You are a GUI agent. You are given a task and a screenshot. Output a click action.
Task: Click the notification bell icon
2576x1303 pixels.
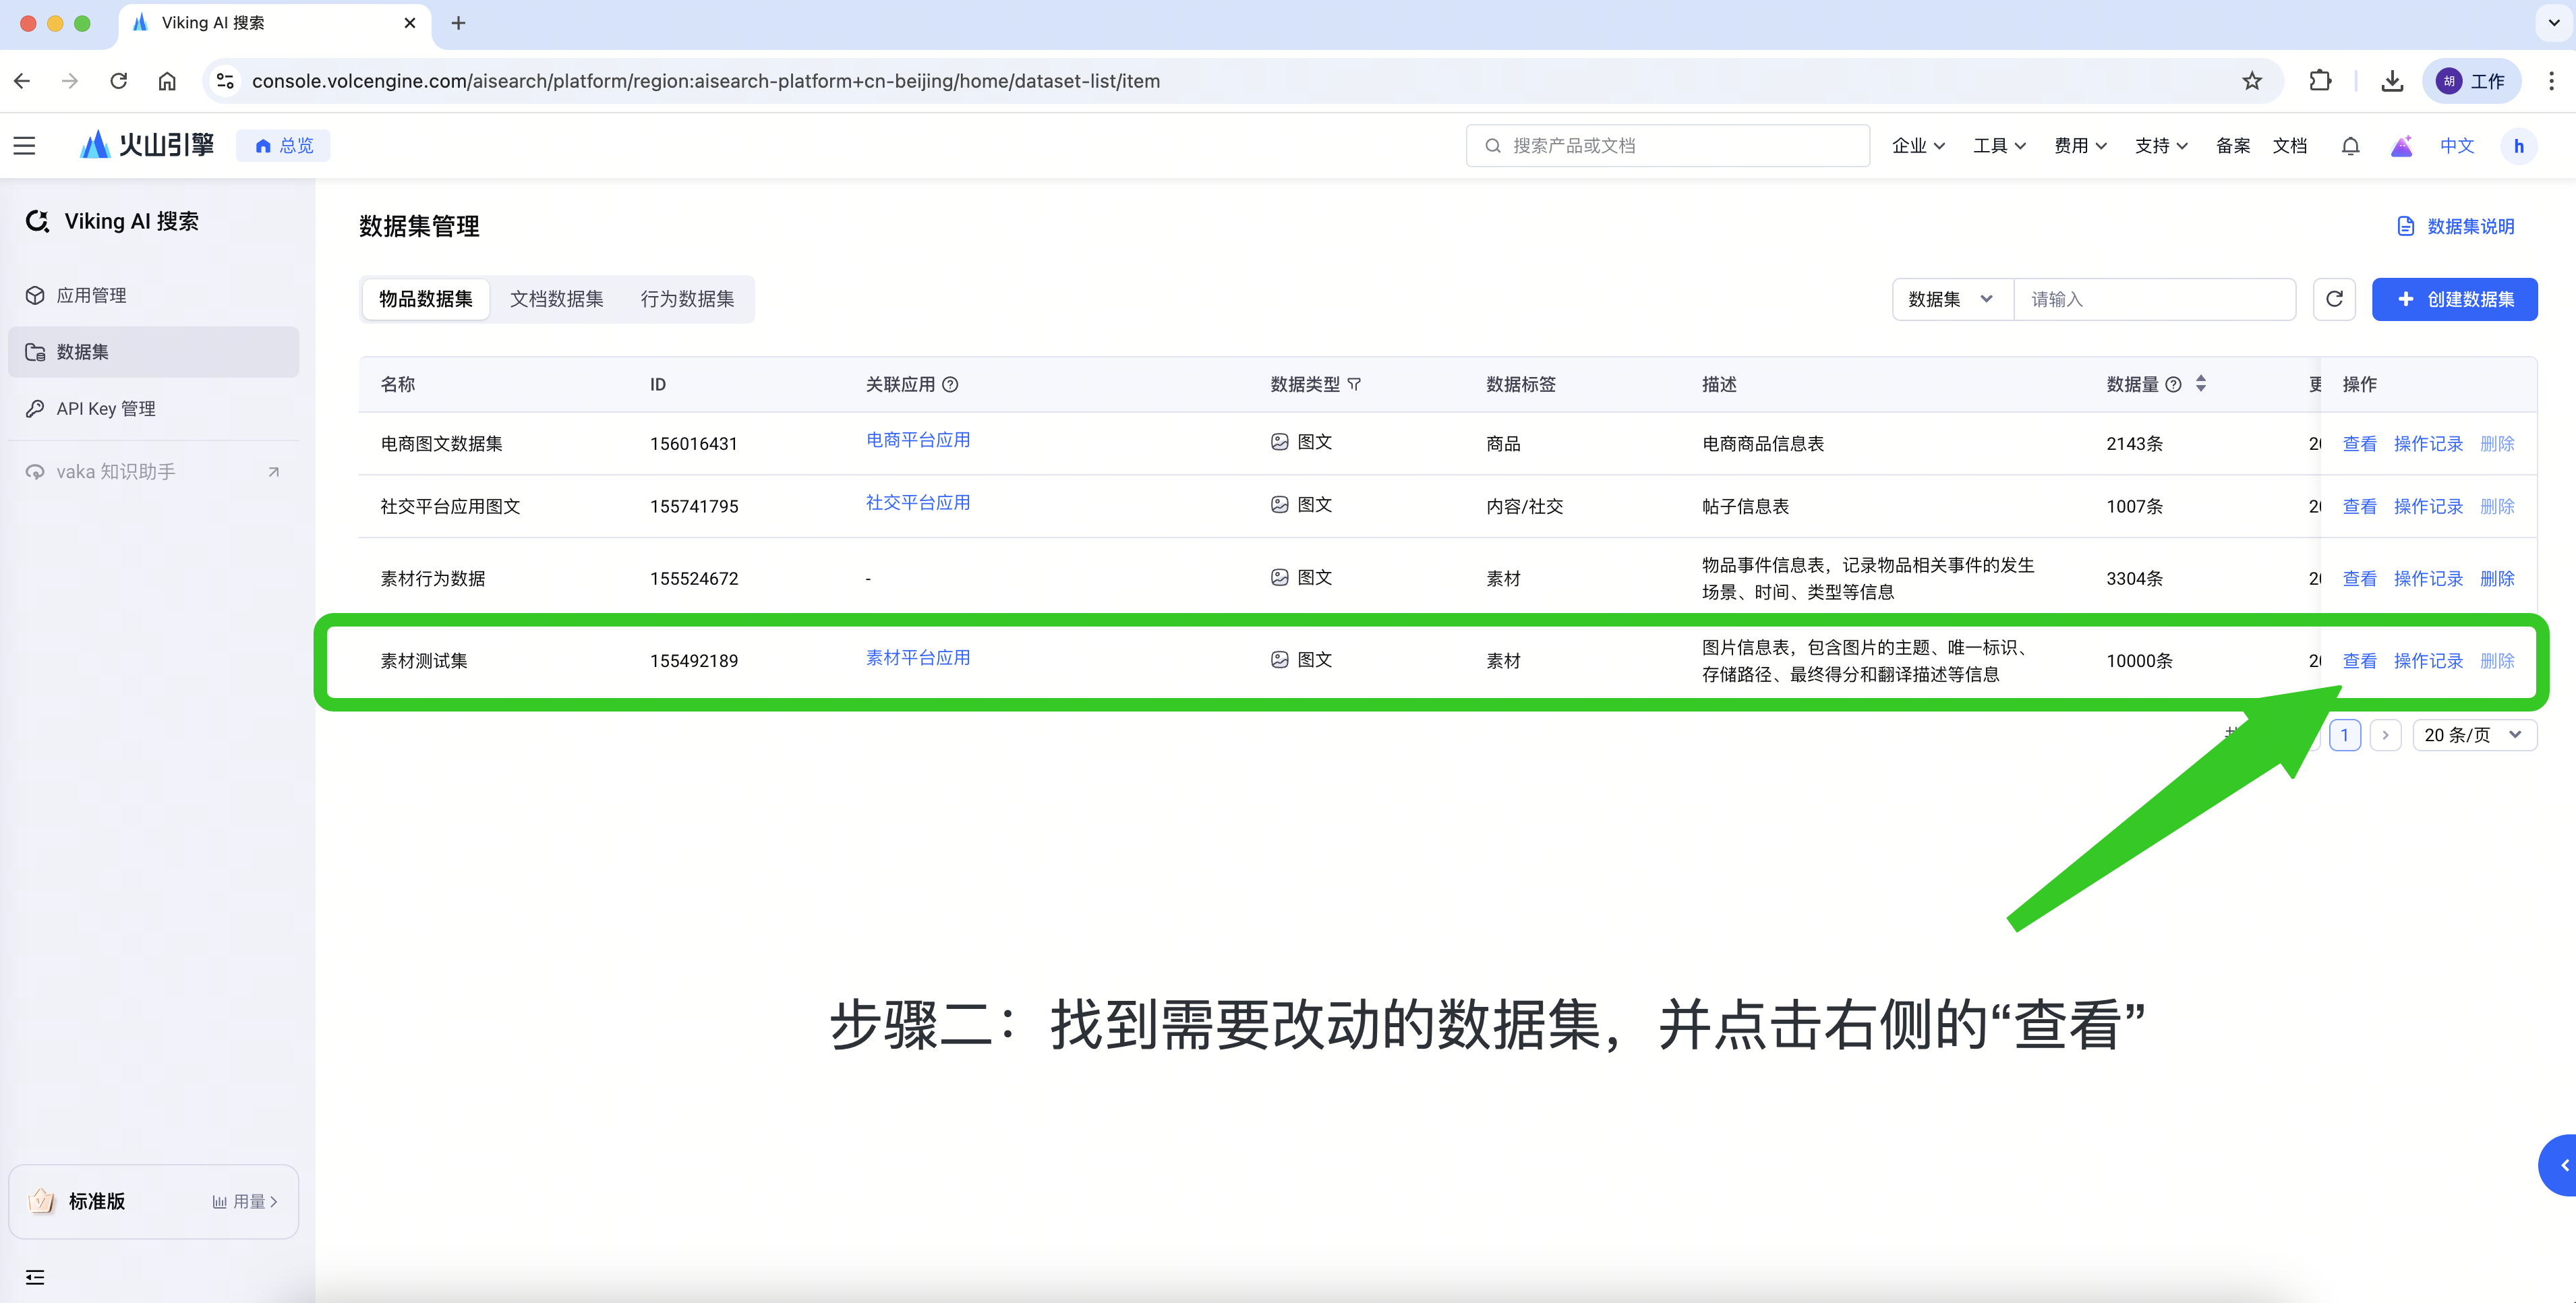point(2350,146)
